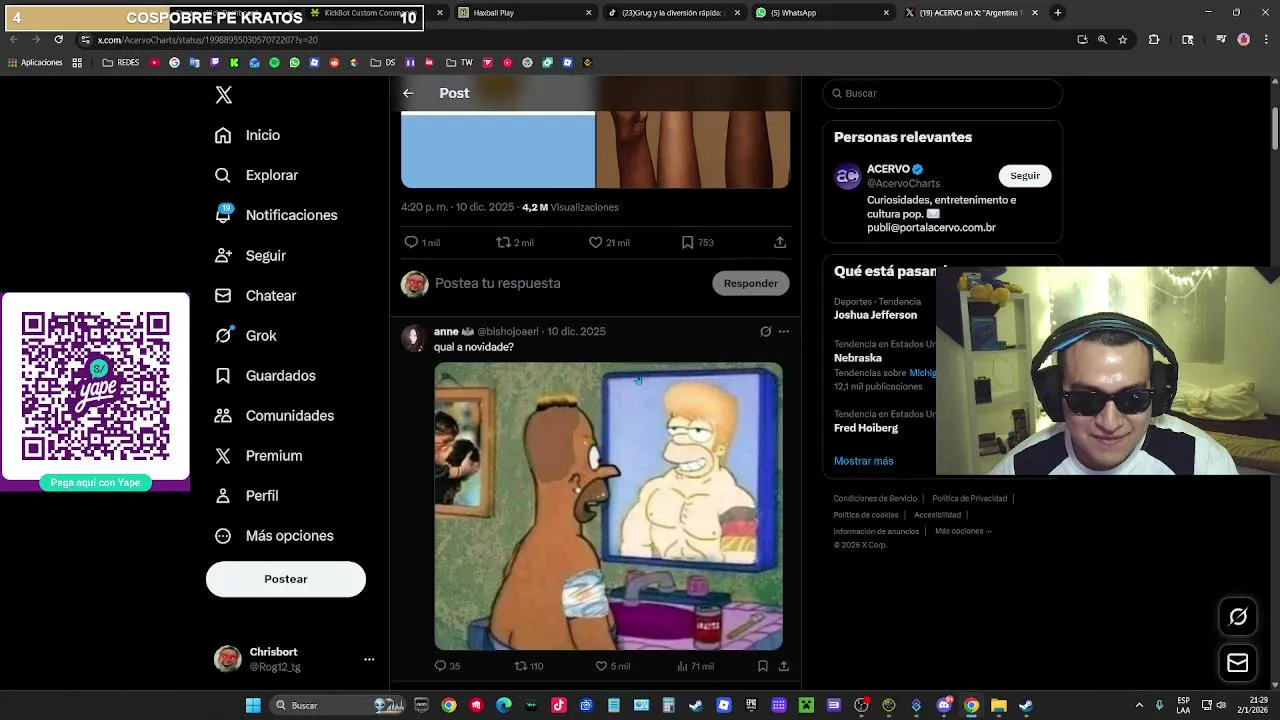Open Seguir in sidebar
1280x720 pixels.
[x=251, y=255]
